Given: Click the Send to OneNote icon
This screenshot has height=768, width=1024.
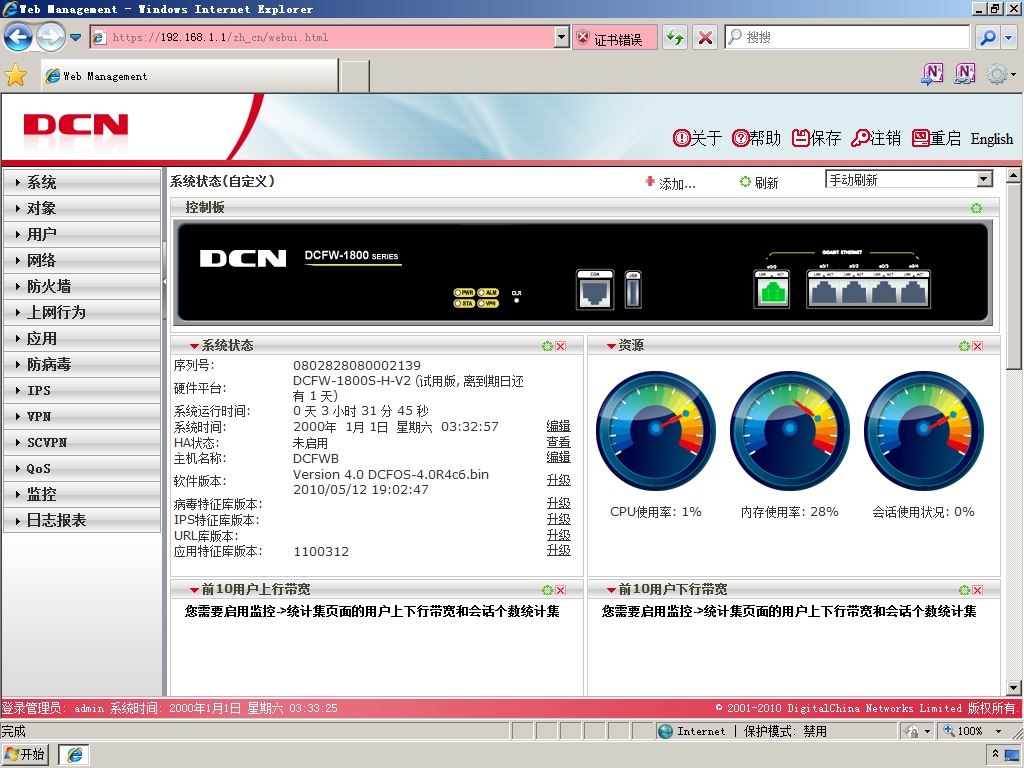Looking at the screenshot, I should (x=932, y=74).
